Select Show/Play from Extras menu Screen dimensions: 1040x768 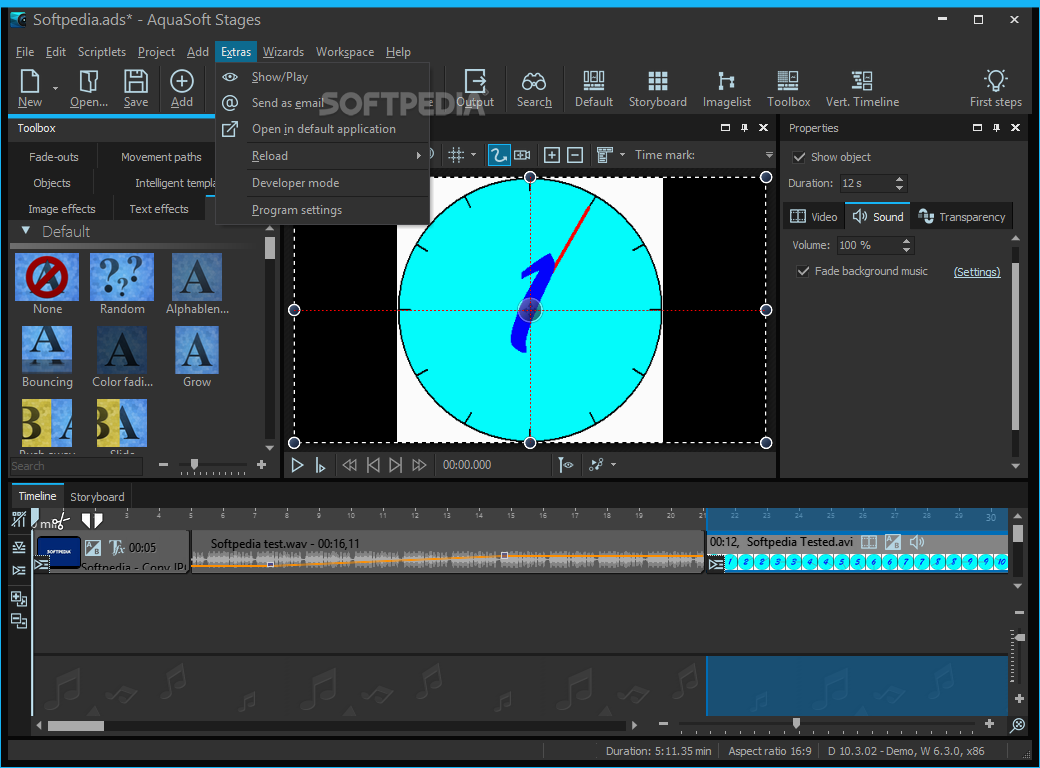coord(279,77)
